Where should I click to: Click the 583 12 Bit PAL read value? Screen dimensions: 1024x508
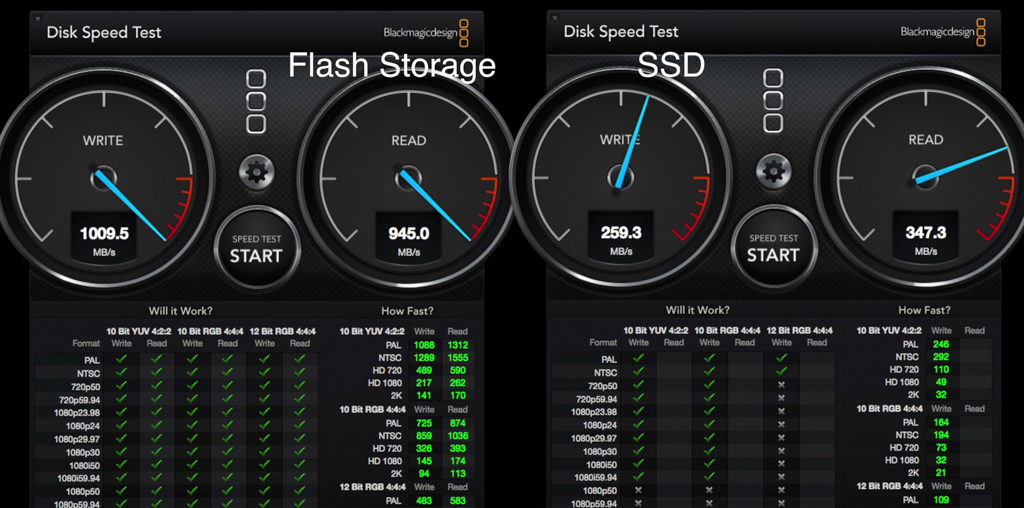point(458,501)
